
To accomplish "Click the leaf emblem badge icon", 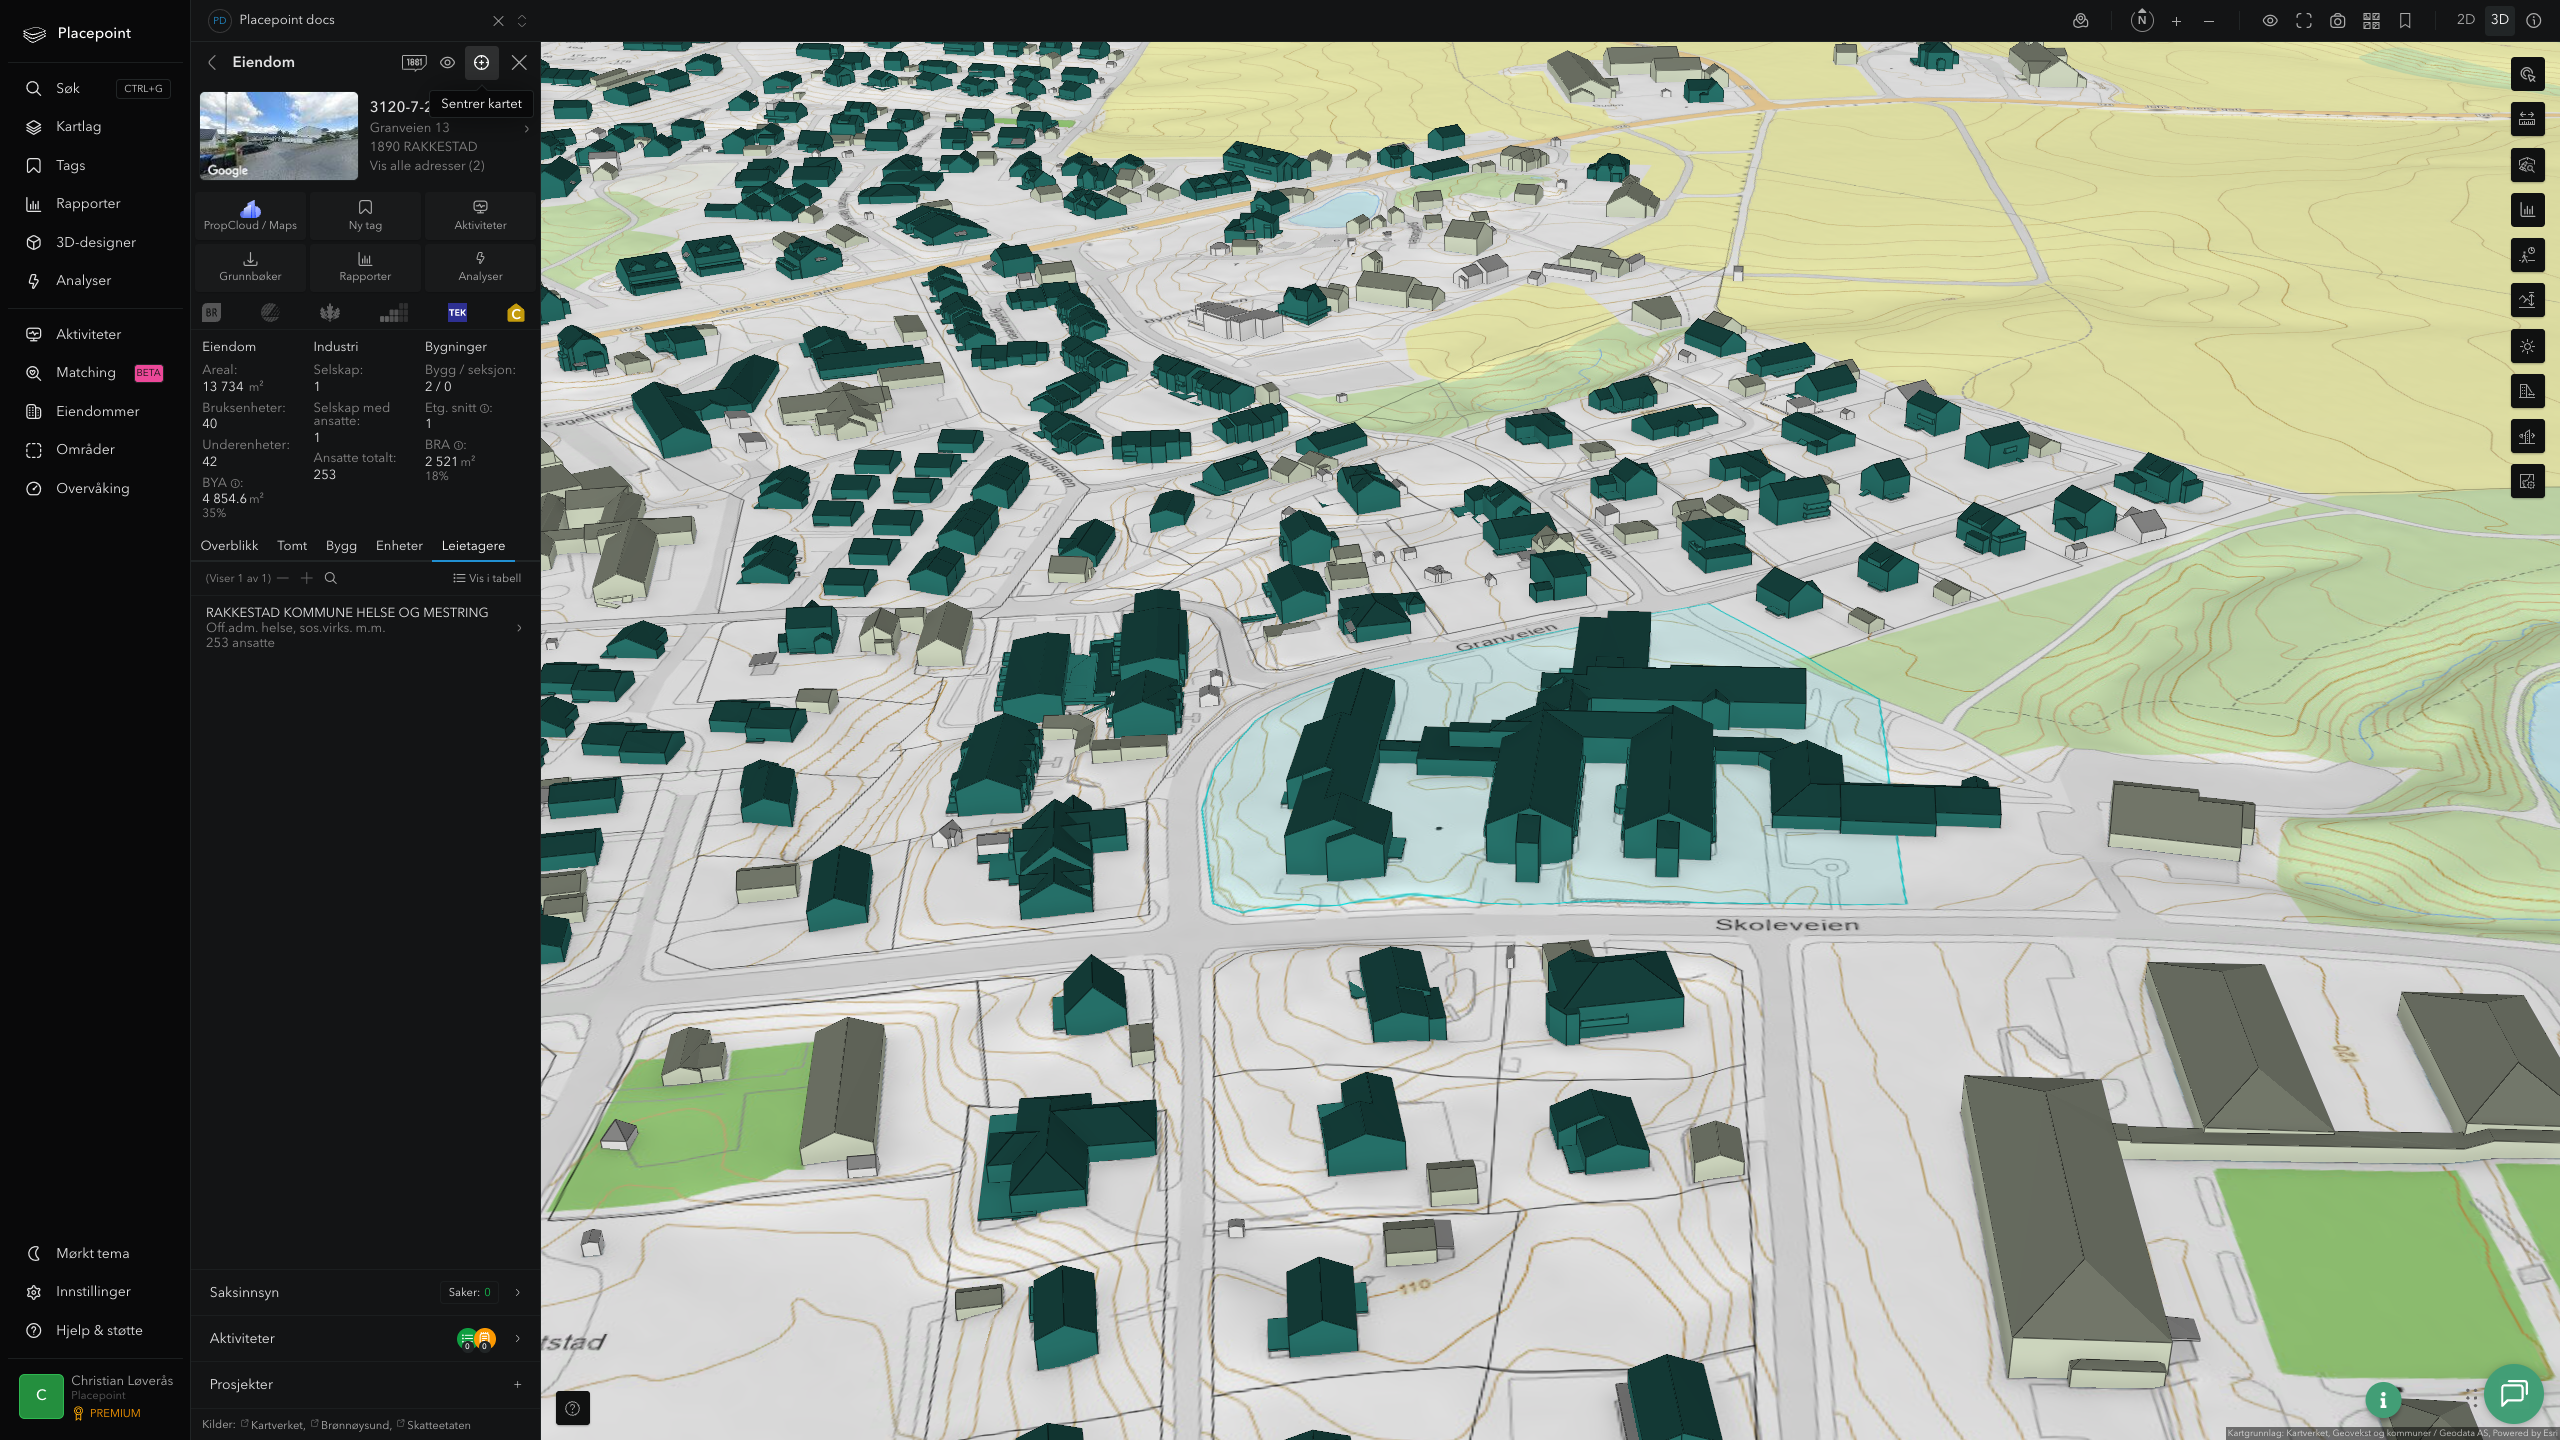I will tap(330, 313).
